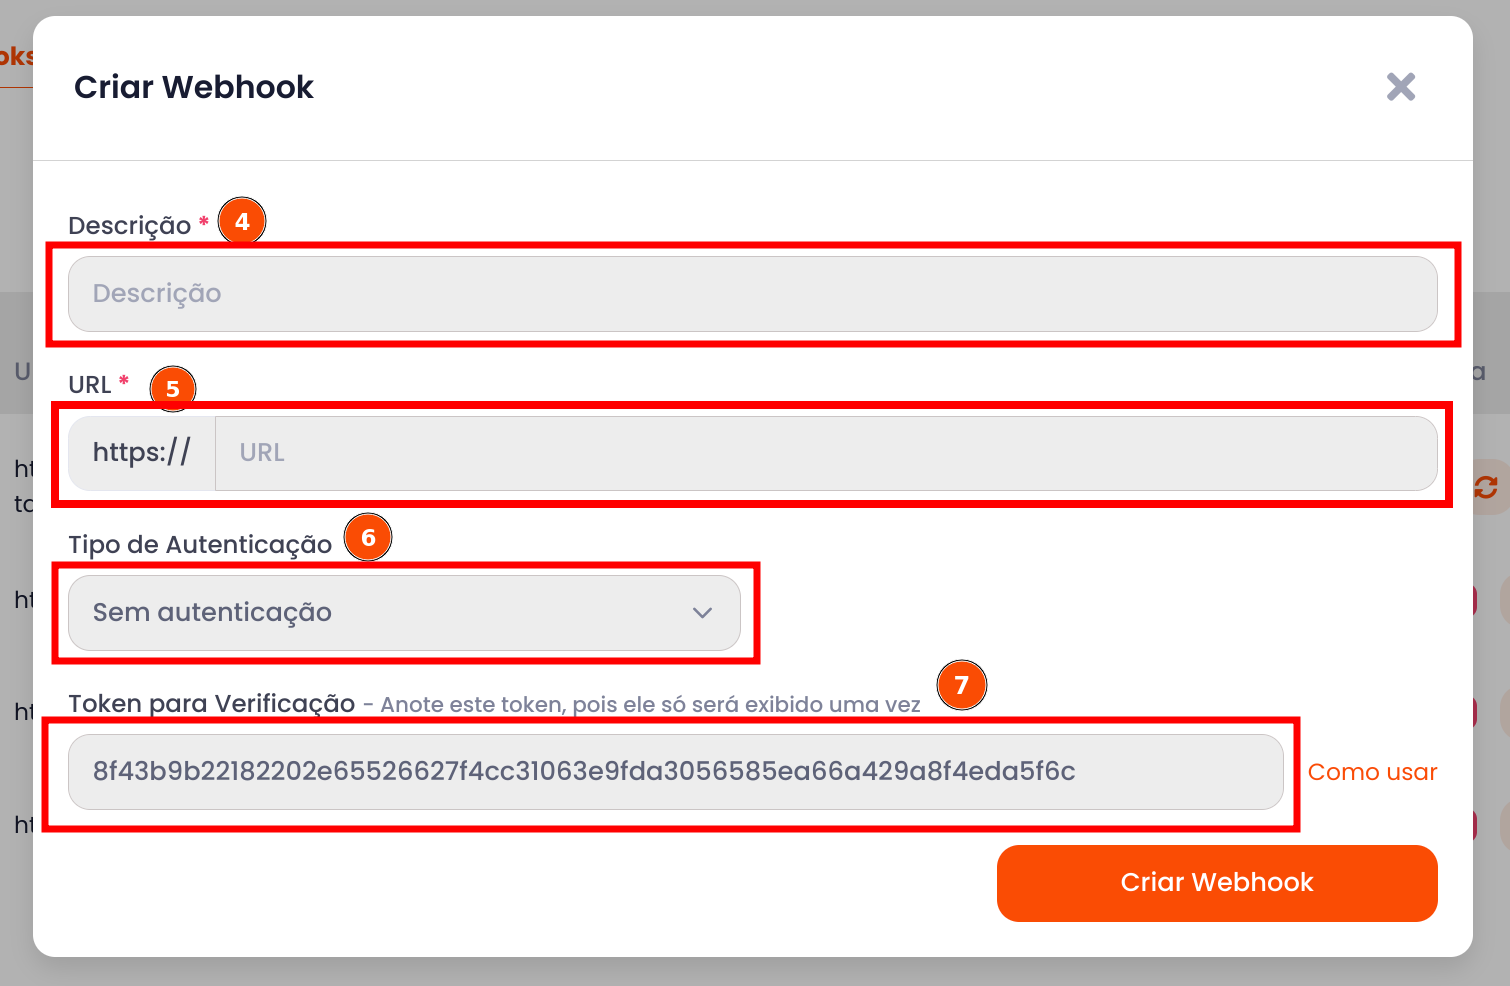Click the Tipo de Autenticação label
The width and height of the screenshot is (1510, 986).
(x=200, y=545)
